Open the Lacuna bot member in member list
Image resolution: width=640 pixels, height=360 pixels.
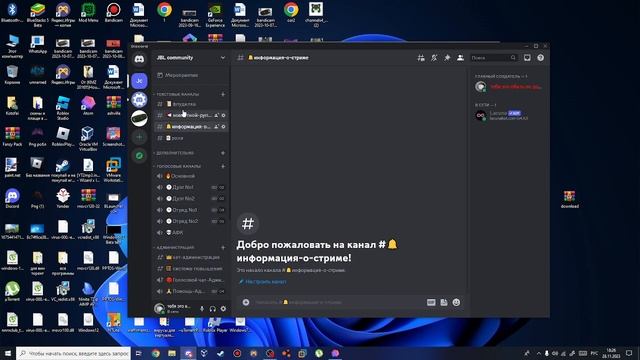(x=509, y=116)
